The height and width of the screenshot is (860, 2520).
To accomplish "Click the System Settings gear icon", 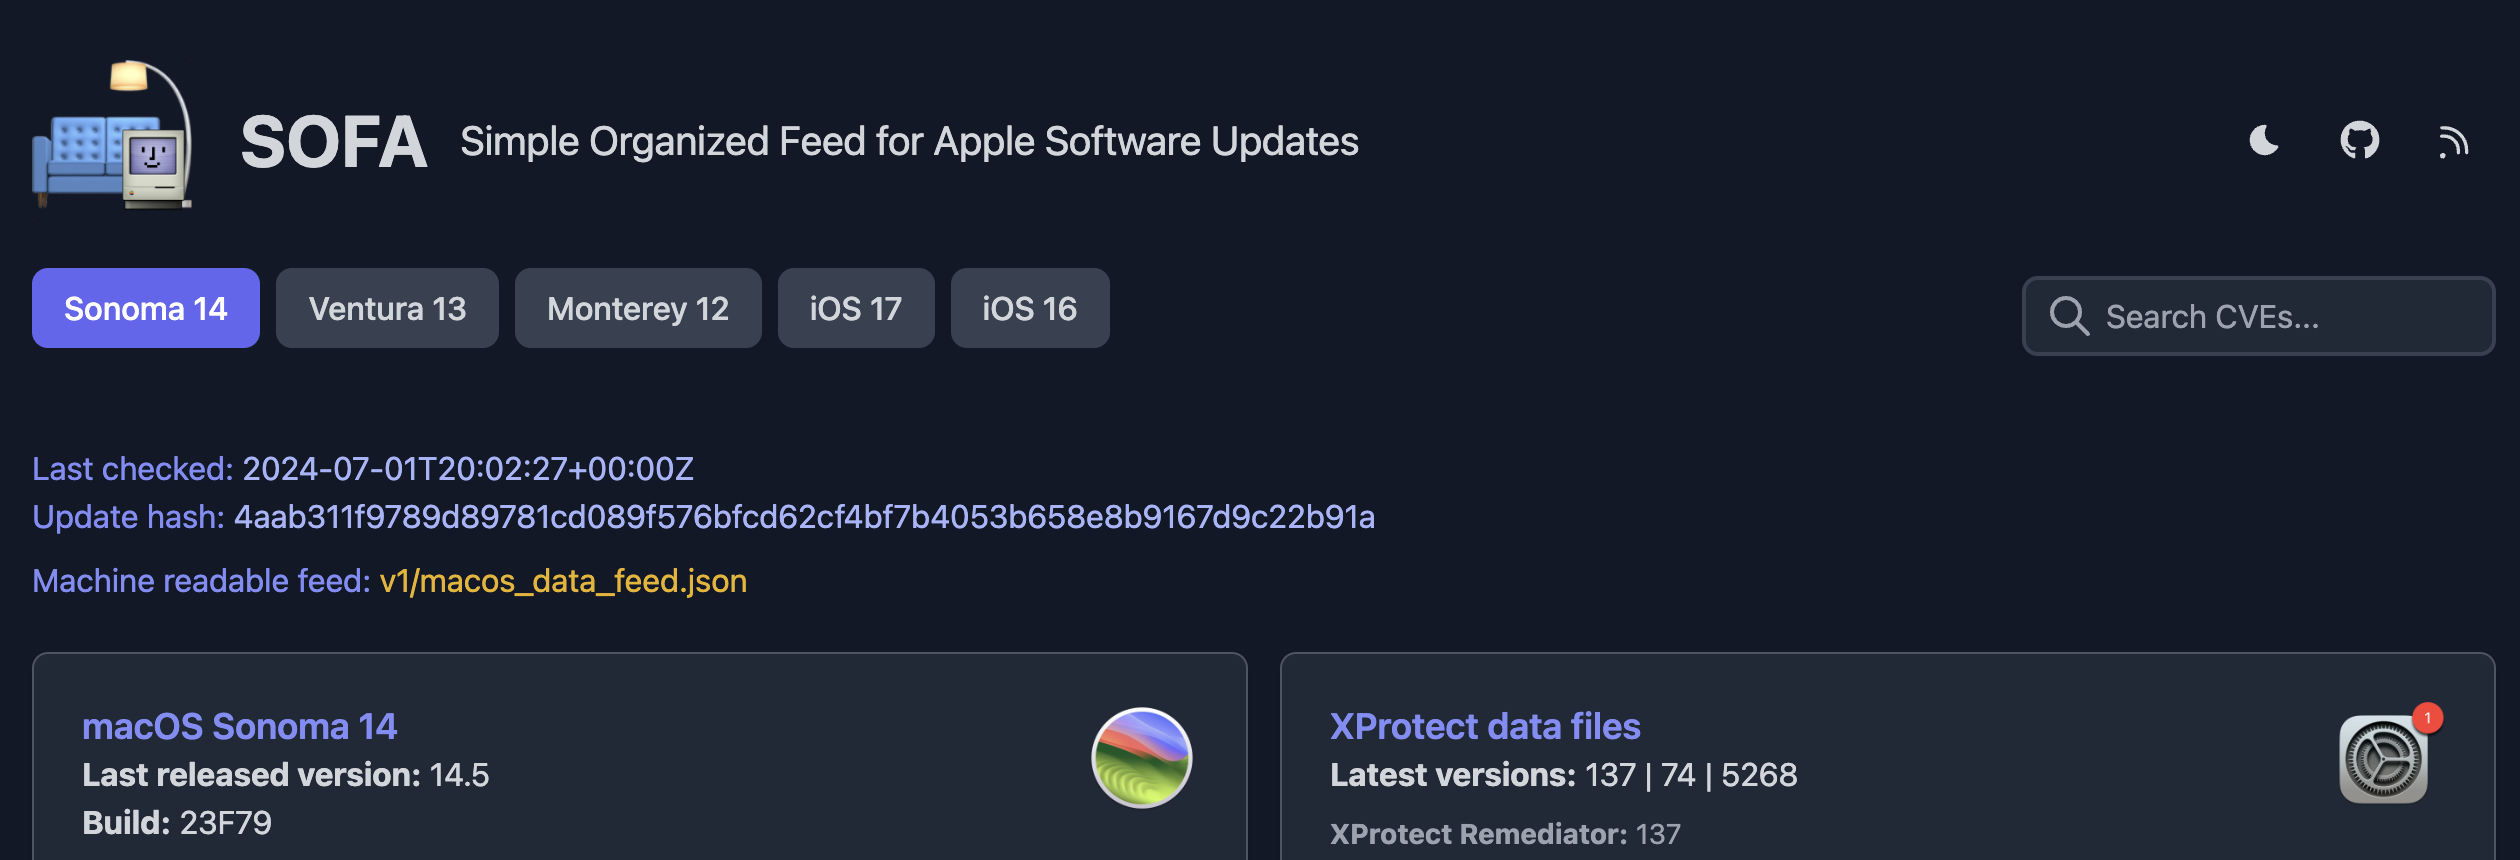I will pos(2383,760).
